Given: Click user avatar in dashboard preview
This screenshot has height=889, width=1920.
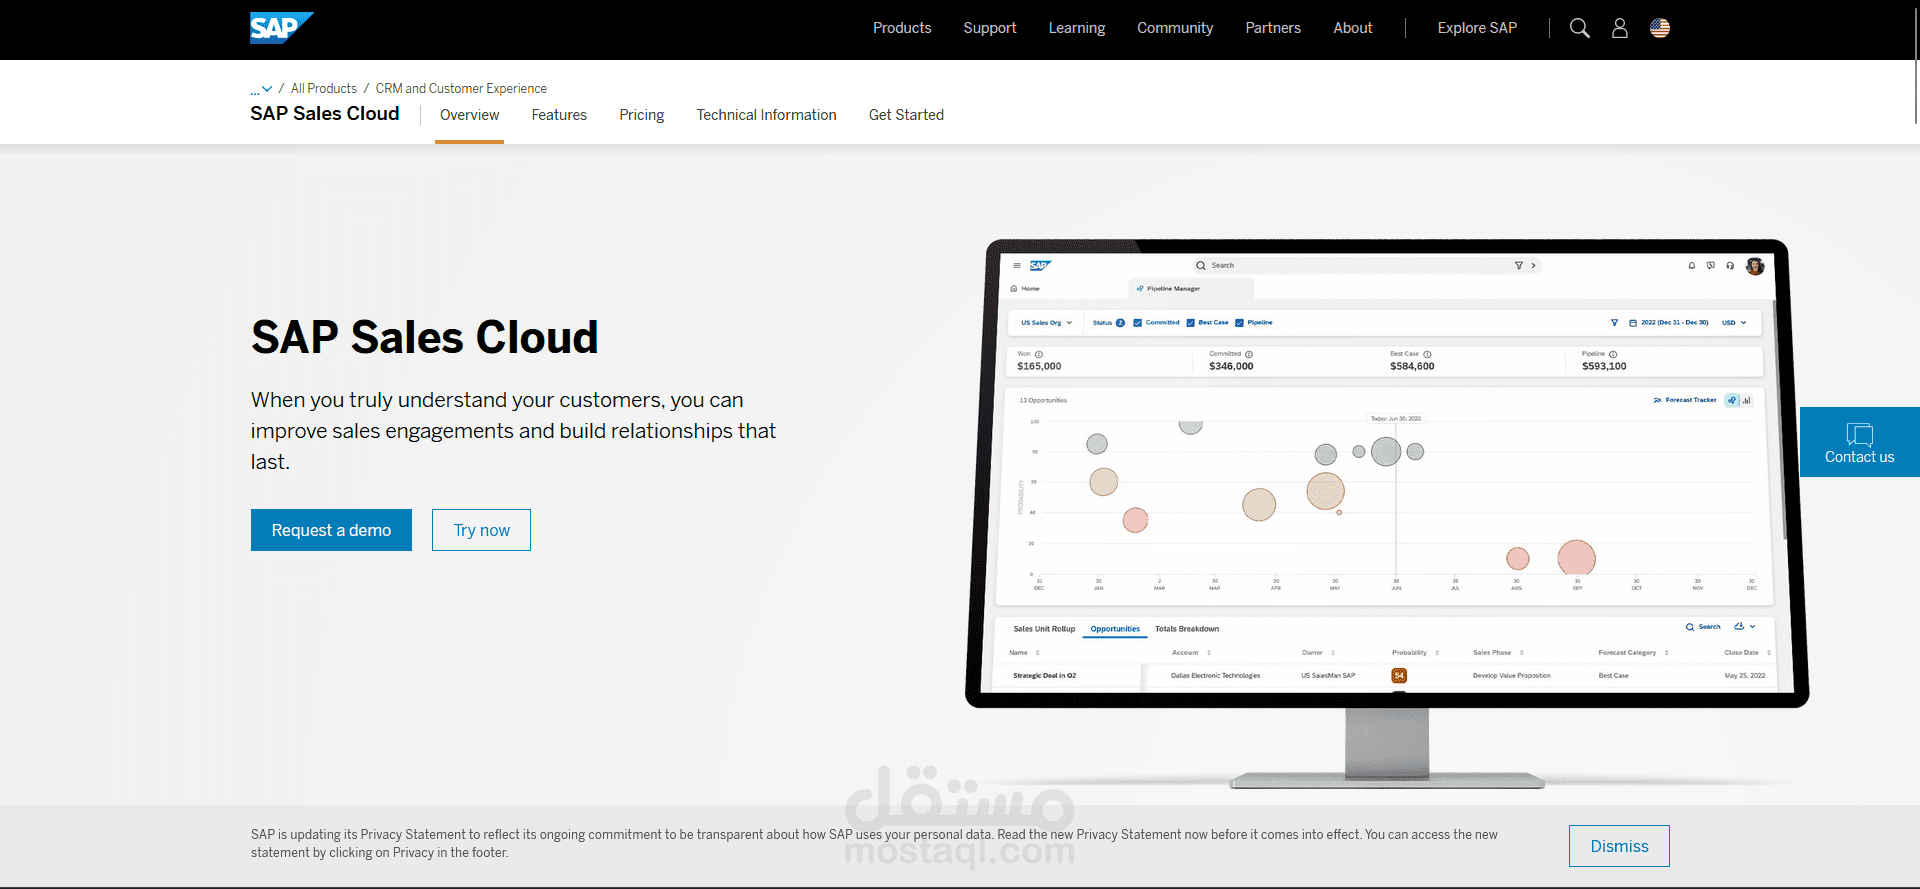Looking at the screenshot, I should coord(1755,266).
